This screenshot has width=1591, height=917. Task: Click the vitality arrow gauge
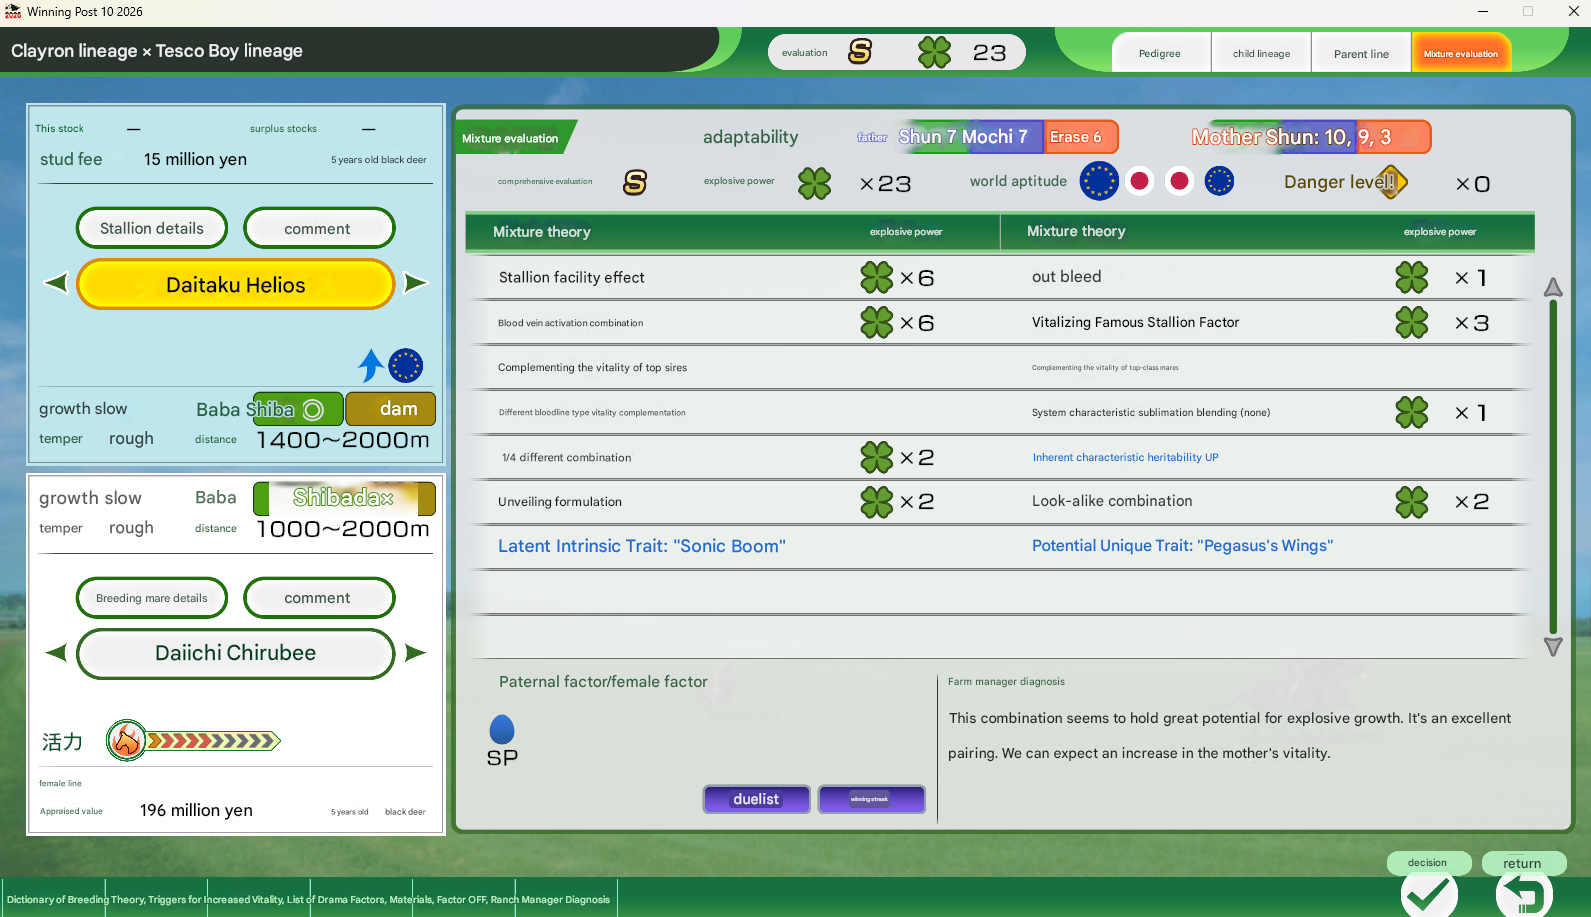click(213, 741)
